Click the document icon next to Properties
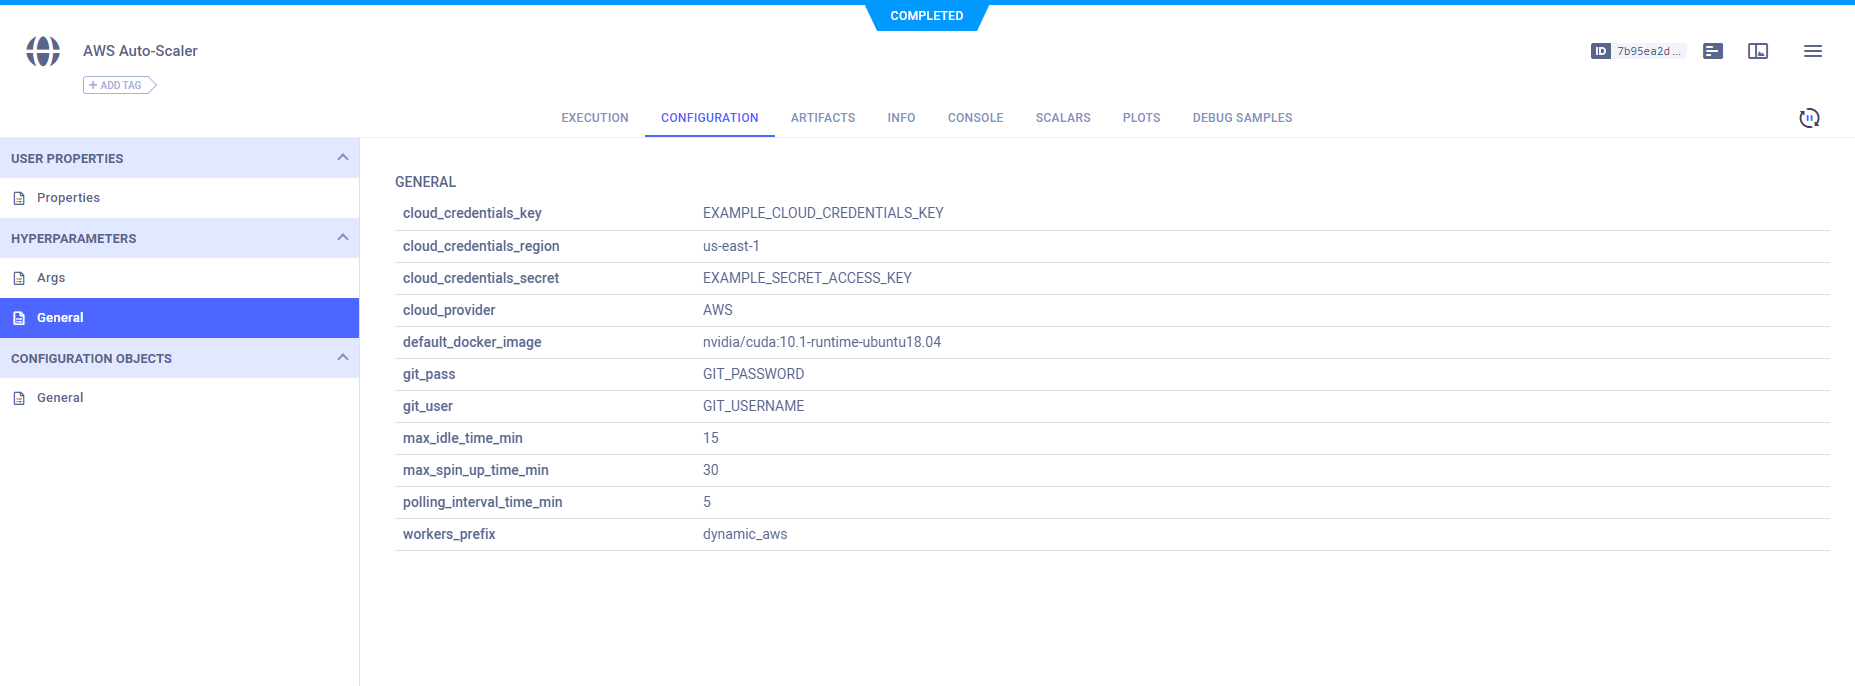Viewport: 1855px width, 686px height. click(x=19, y=198)
